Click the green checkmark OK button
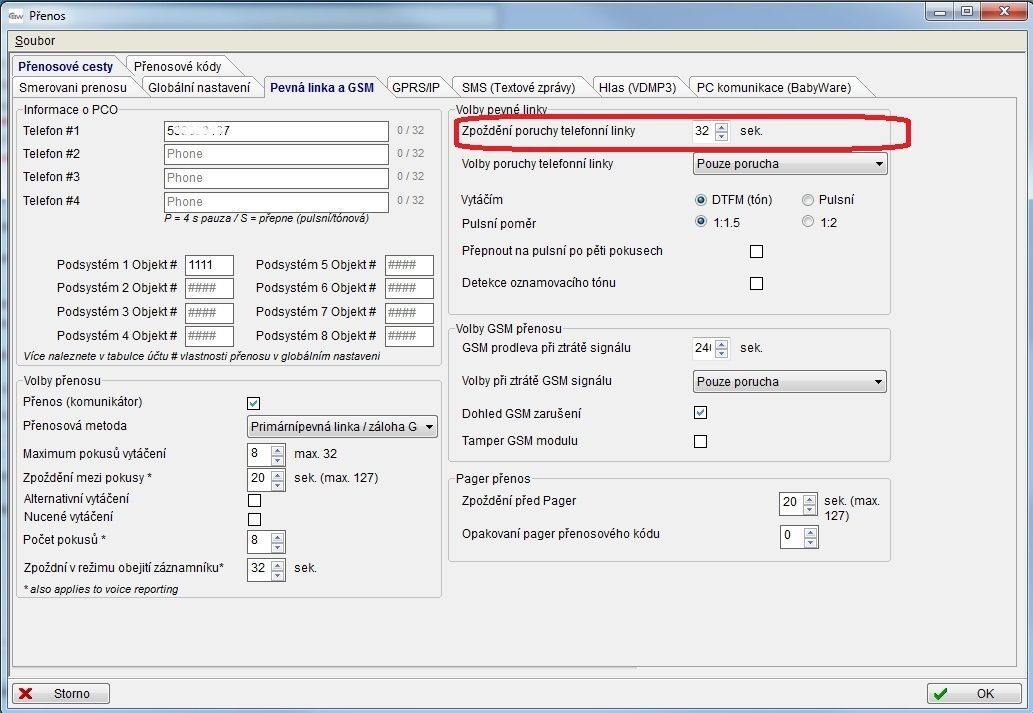The image size is (1033, 713). pyautogui.click(x=974, y=693)
